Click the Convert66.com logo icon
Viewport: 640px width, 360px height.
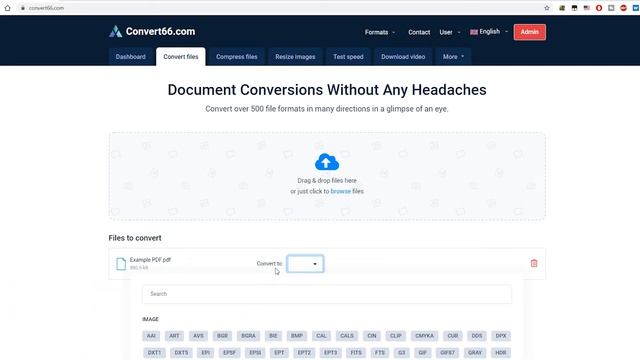click(x=116, y=31)
